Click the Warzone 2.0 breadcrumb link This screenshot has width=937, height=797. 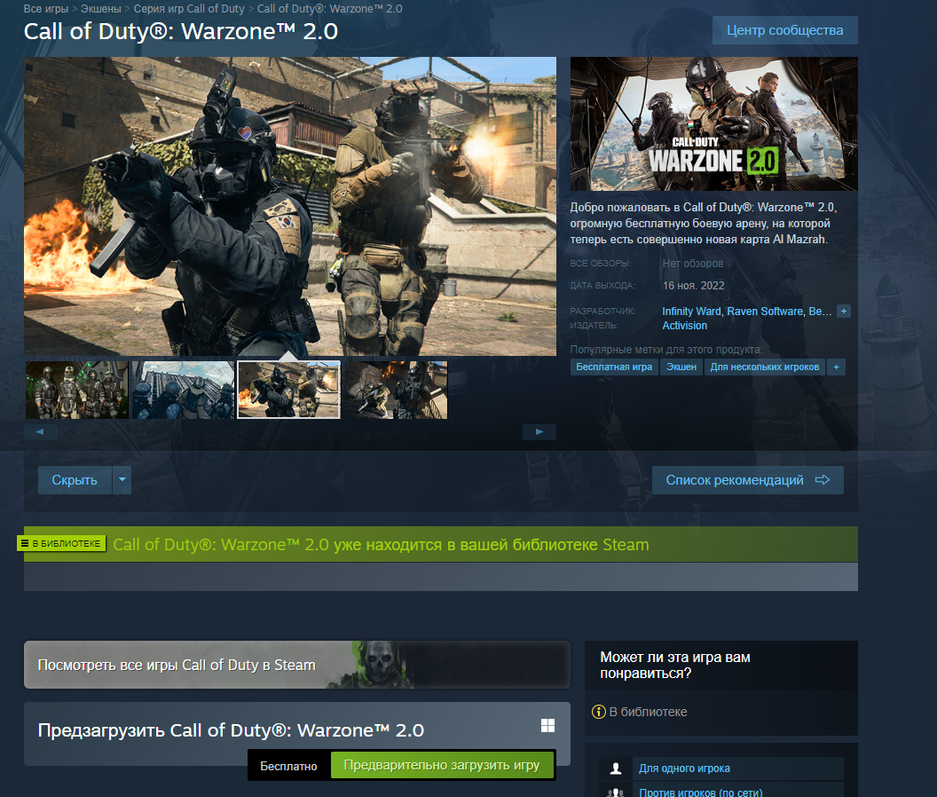coord(330,9)
